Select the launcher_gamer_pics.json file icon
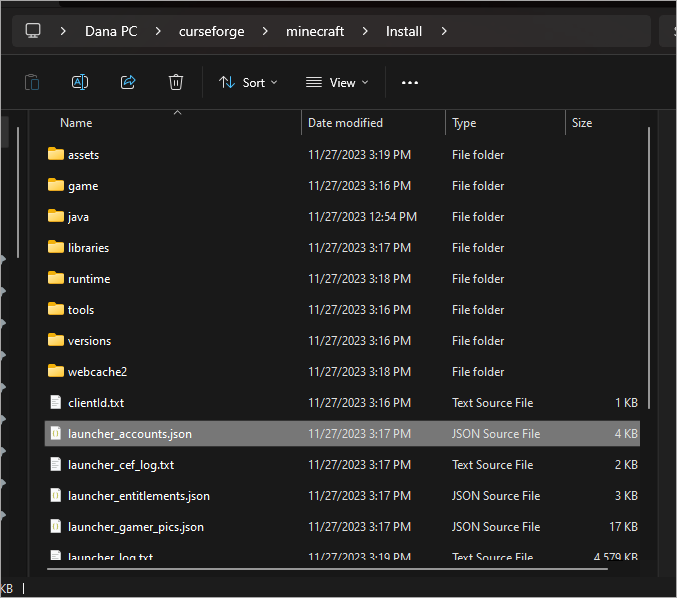The height and width of the screenshot is (598, 677). tap(56, 527)
